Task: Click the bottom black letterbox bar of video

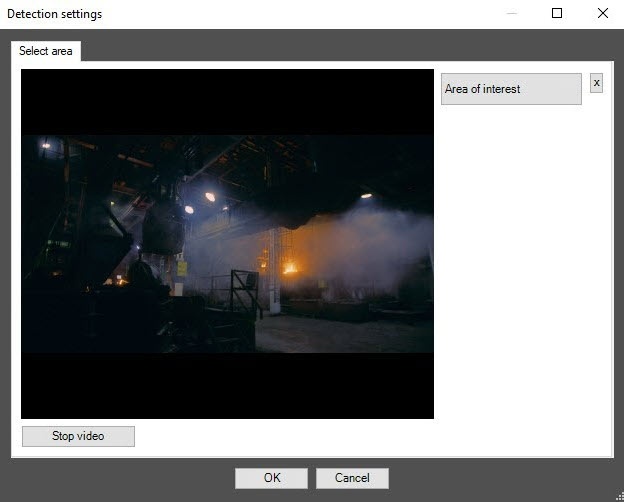Action: (x=227, y=385)
